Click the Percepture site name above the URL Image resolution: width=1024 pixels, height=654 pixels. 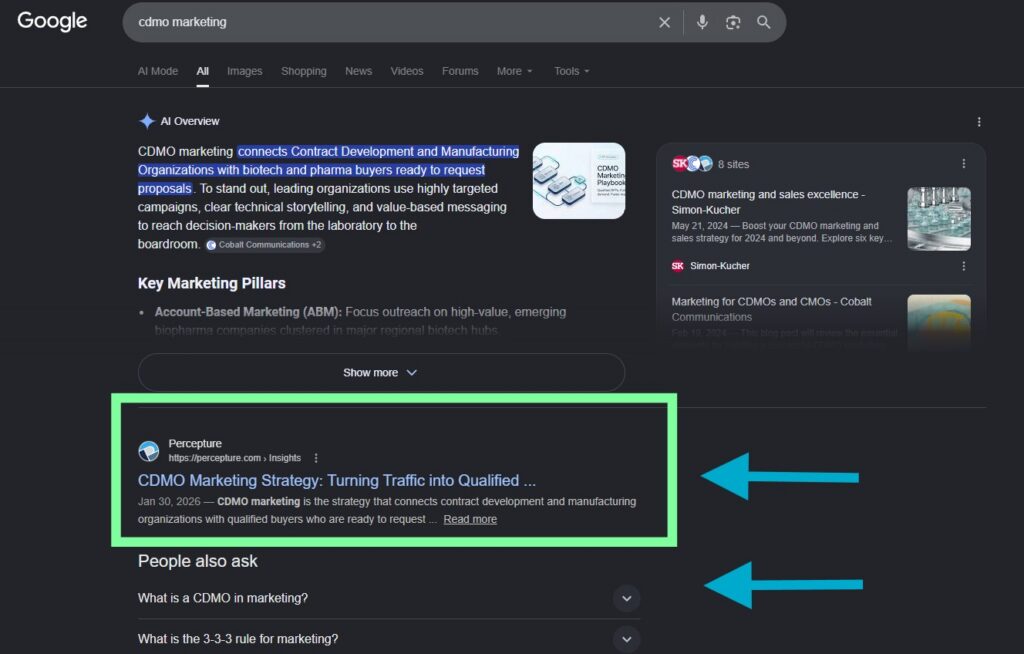click(195, 444)
